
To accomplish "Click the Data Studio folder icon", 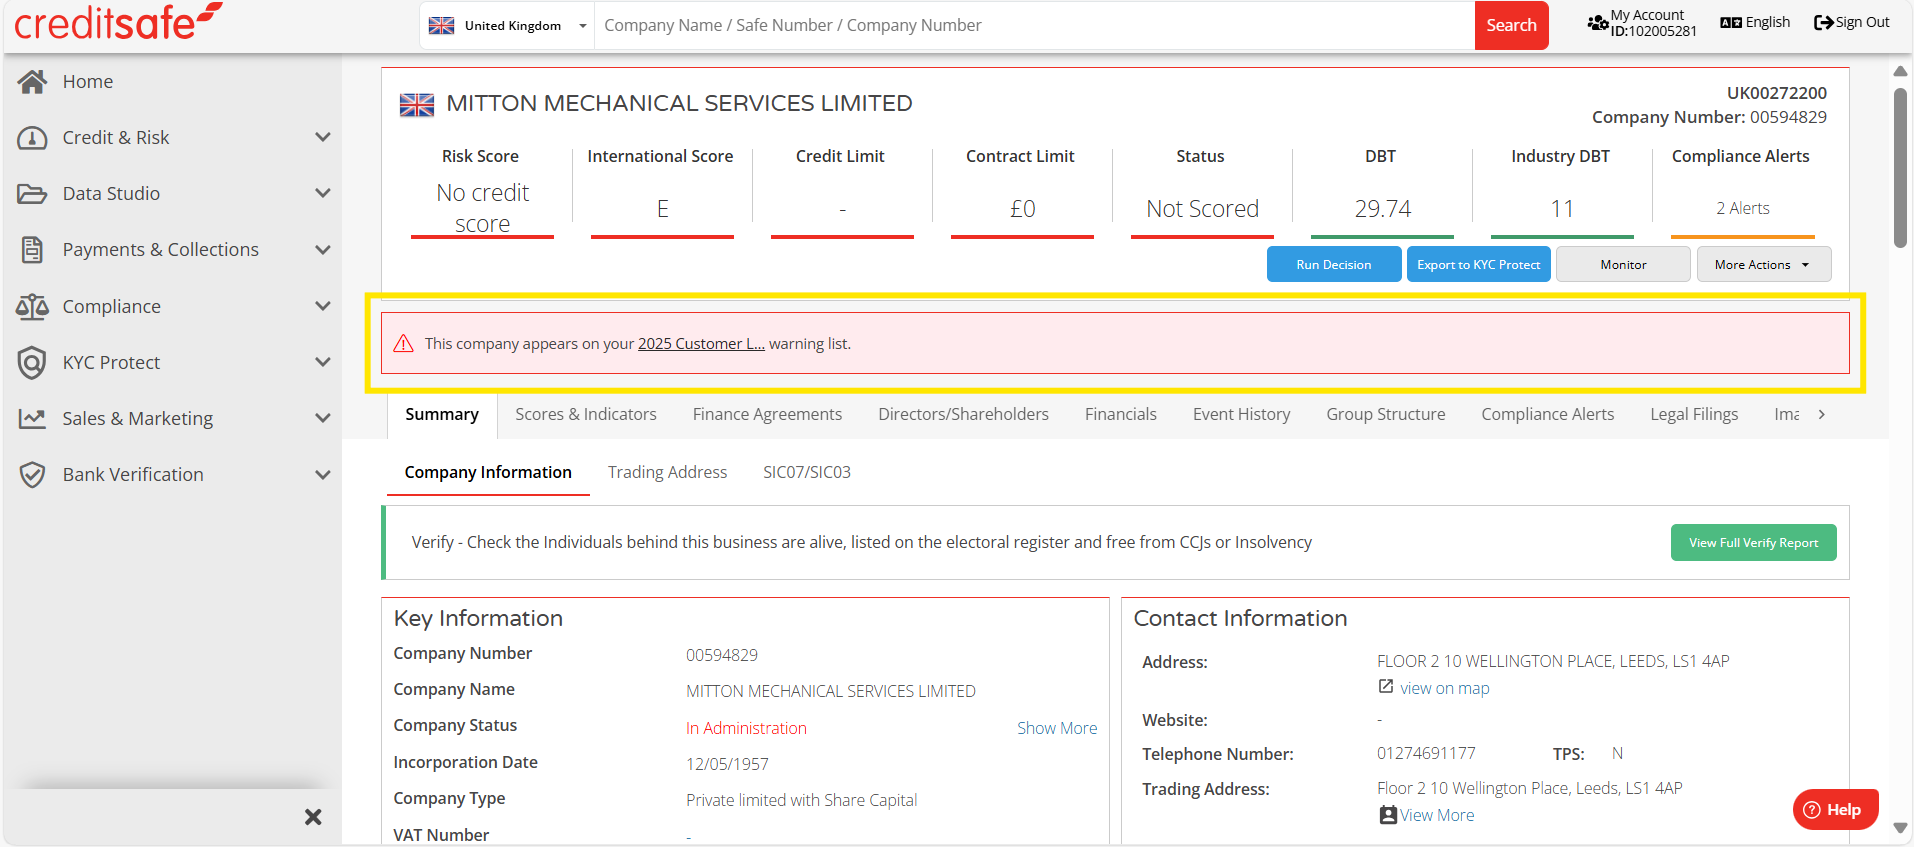I will coord(32,194).
